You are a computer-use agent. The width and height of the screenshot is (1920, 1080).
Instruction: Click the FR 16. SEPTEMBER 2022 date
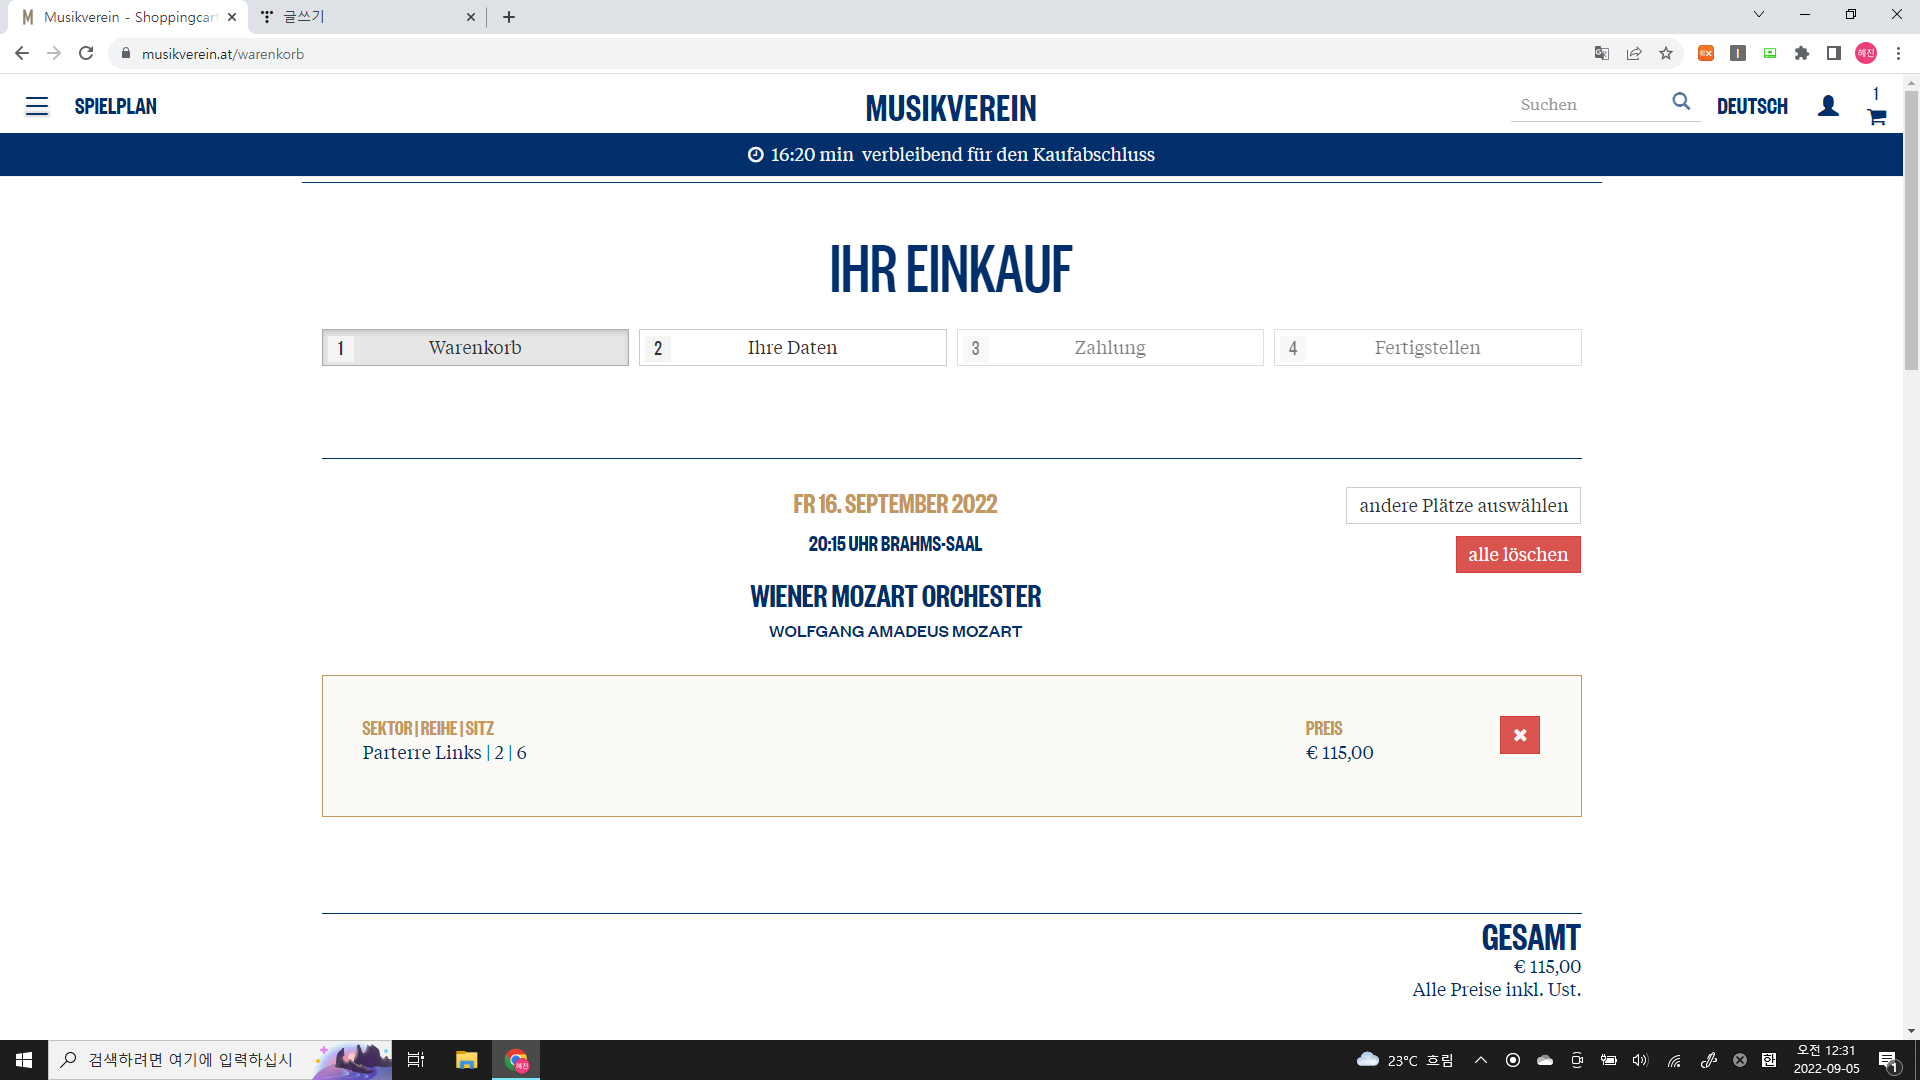pos(895,504)
